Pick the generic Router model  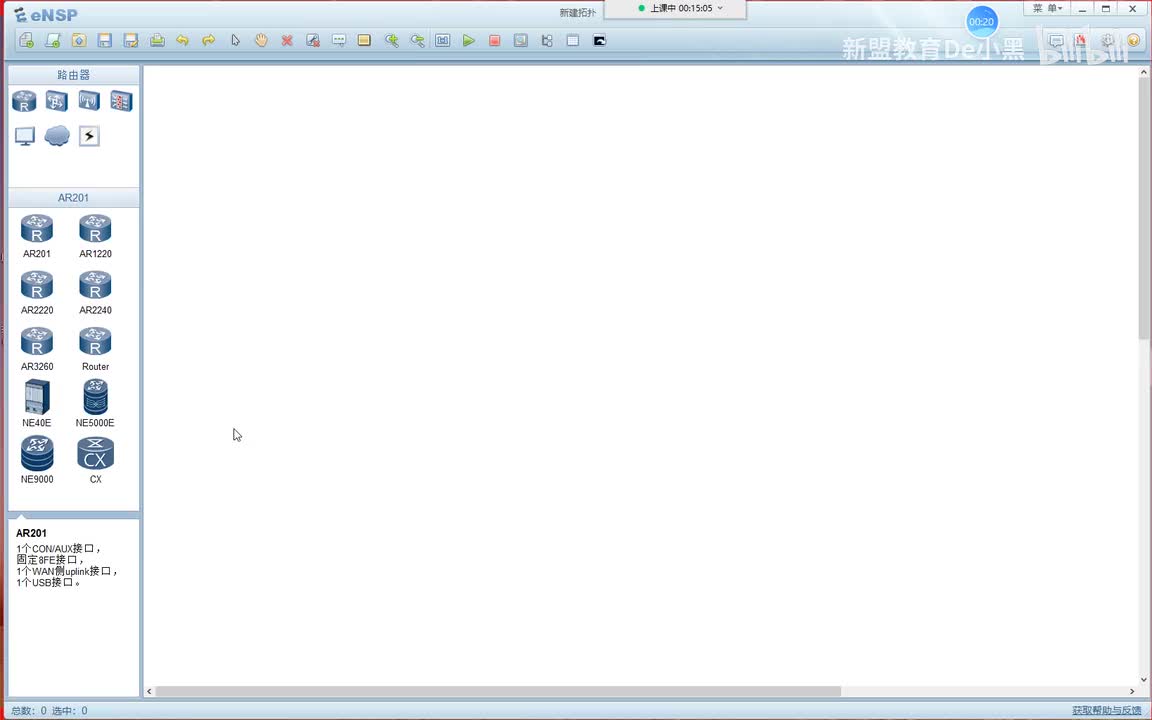tap(96, 350)
